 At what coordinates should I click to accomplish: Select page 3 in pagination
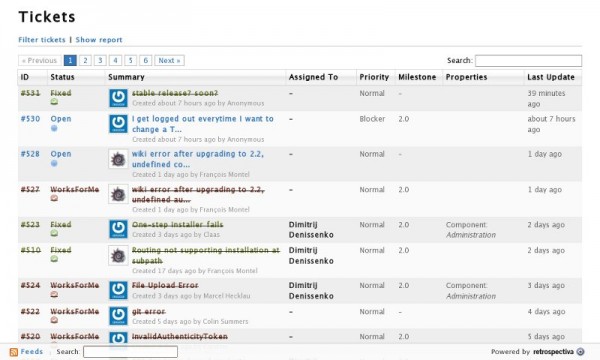pos(100,60)
